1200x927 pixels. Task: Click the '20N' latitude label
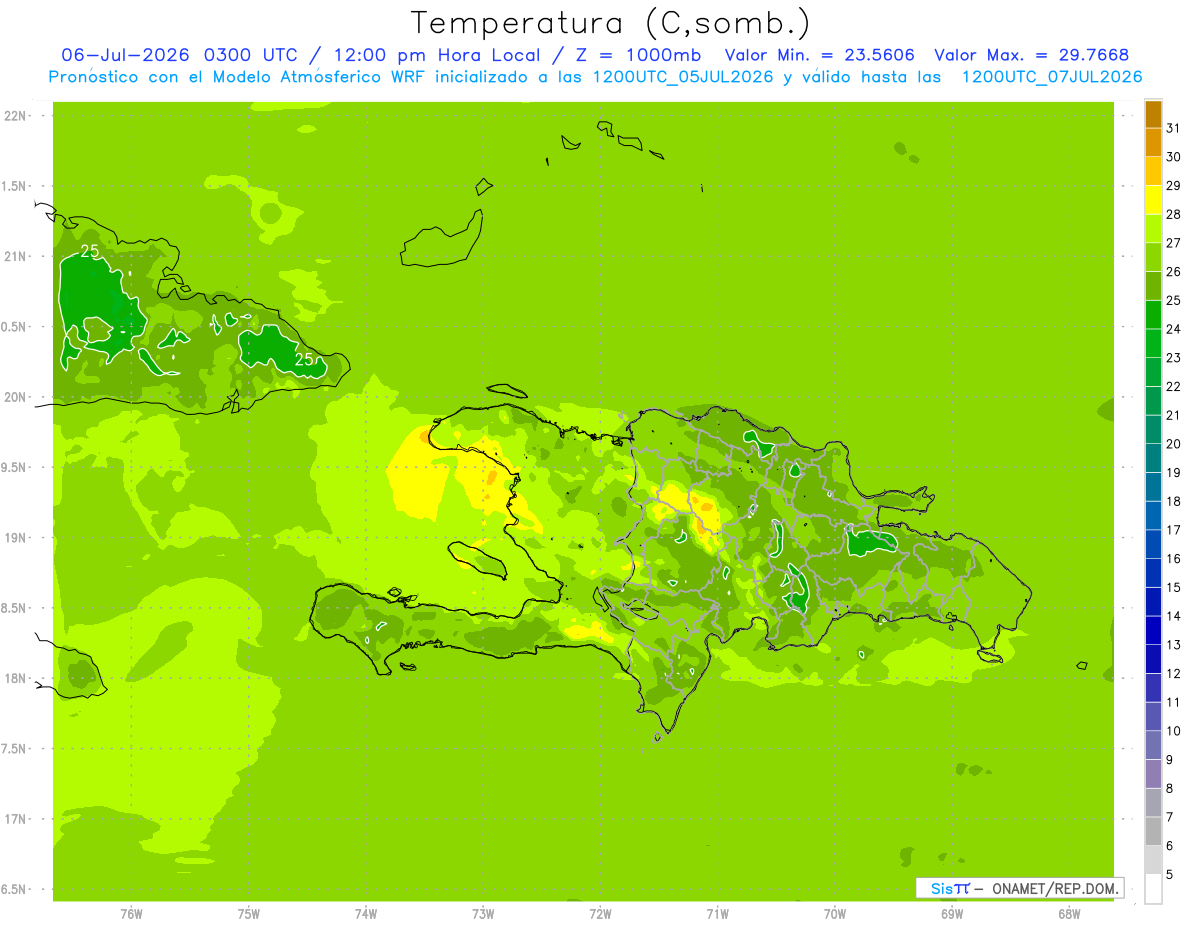pos(17,397)
